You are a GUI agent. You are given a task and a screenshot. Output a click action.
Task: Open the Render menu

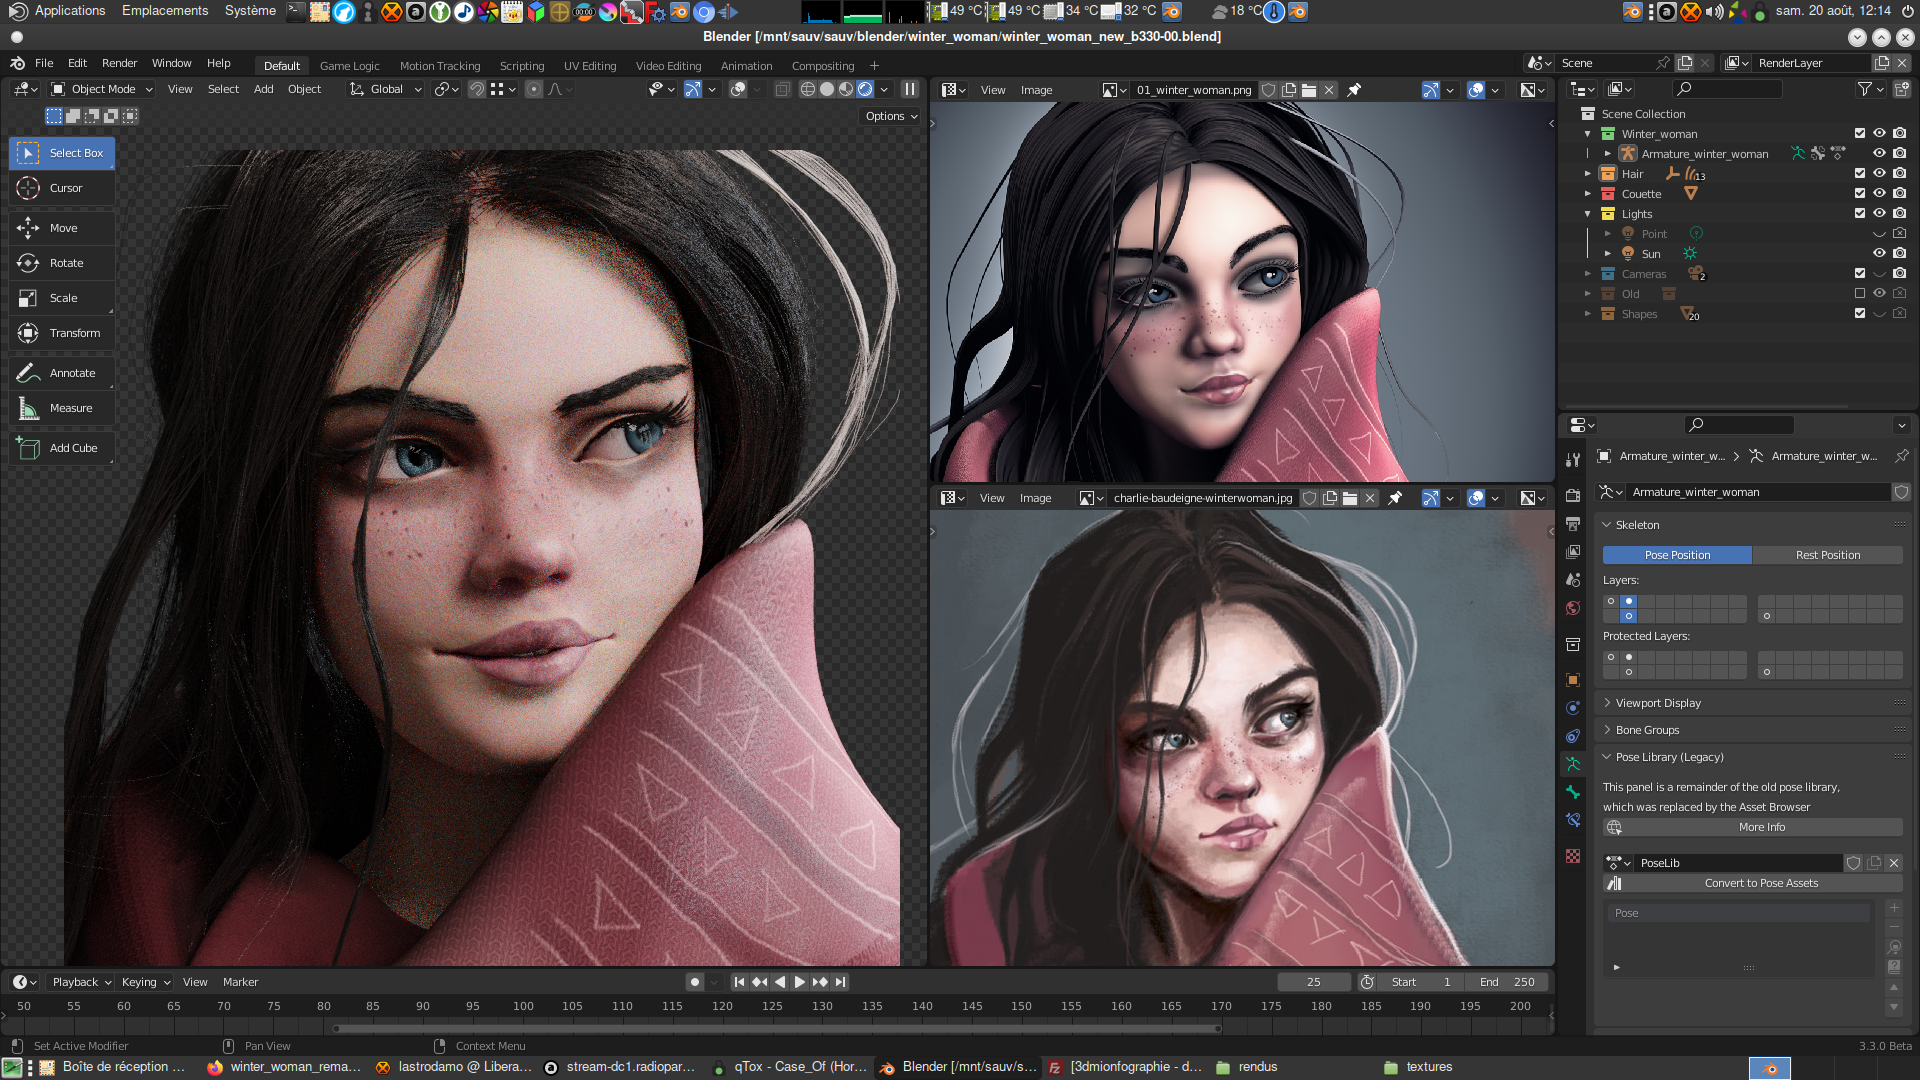[119, 63]
